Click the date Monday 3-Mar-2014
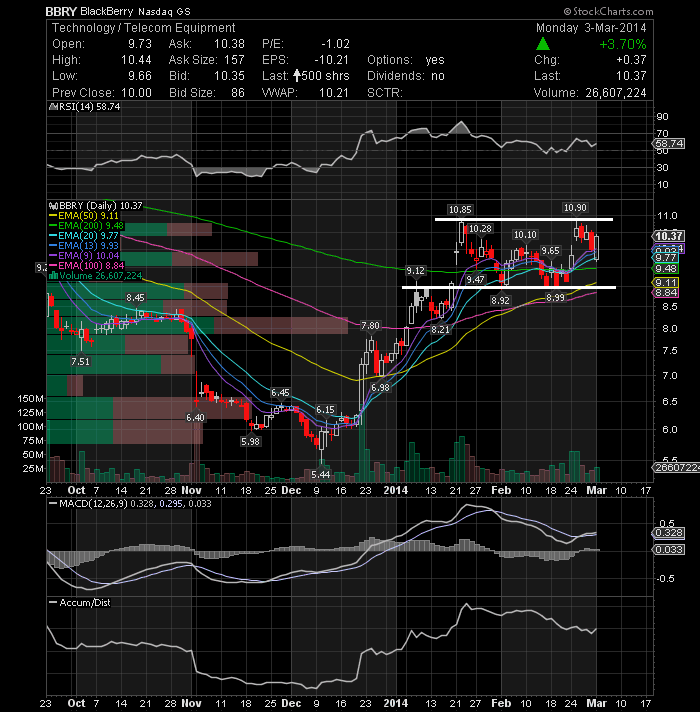This screenshot has height=712, width=700. pyautogui.click(x=591, y=28)
